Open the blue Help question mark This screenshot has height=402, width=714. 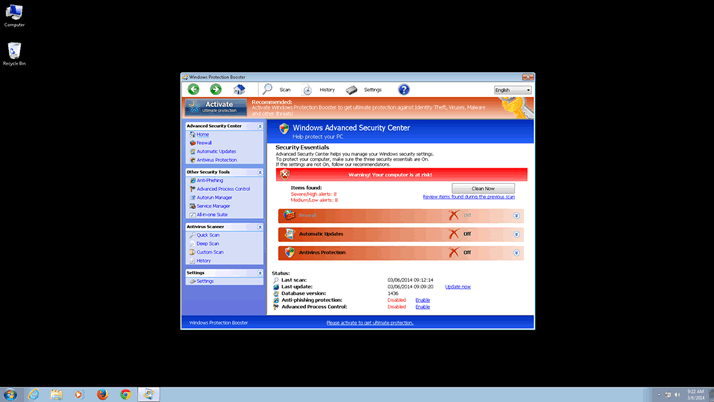(x=404, y=90)
